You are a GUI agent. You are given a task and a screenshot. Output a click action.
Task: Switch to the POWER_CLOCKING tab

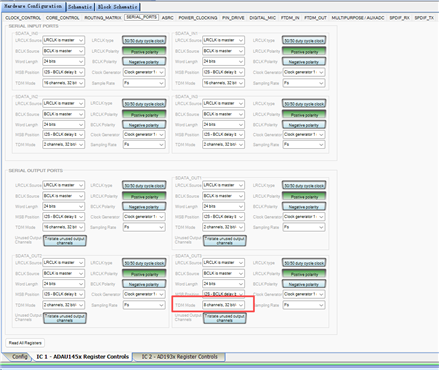coord(198,18)
